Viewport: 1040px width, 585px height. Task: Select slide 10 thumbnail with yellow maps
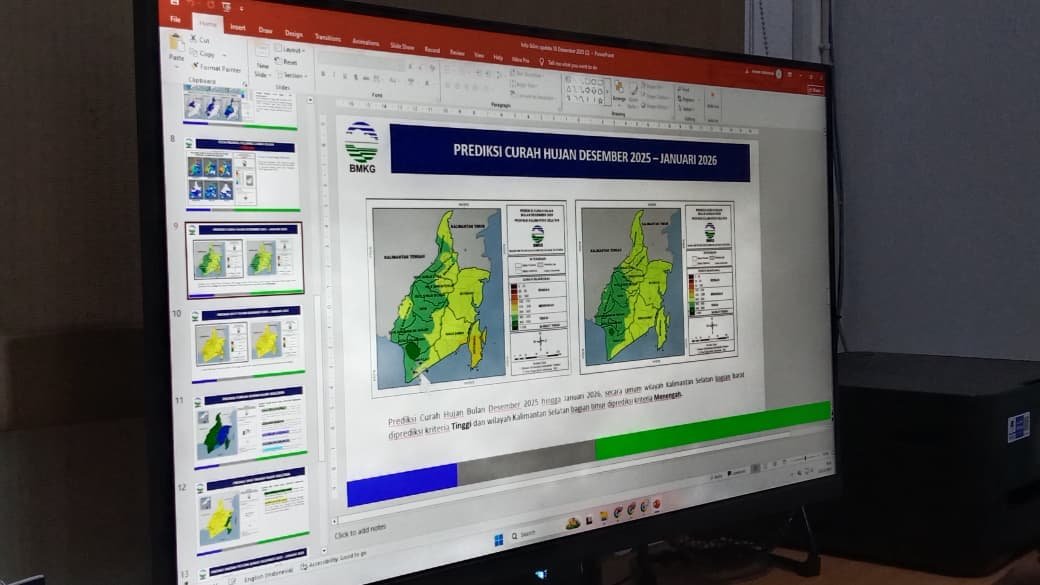pyautogui.click(x=247, y=343)
